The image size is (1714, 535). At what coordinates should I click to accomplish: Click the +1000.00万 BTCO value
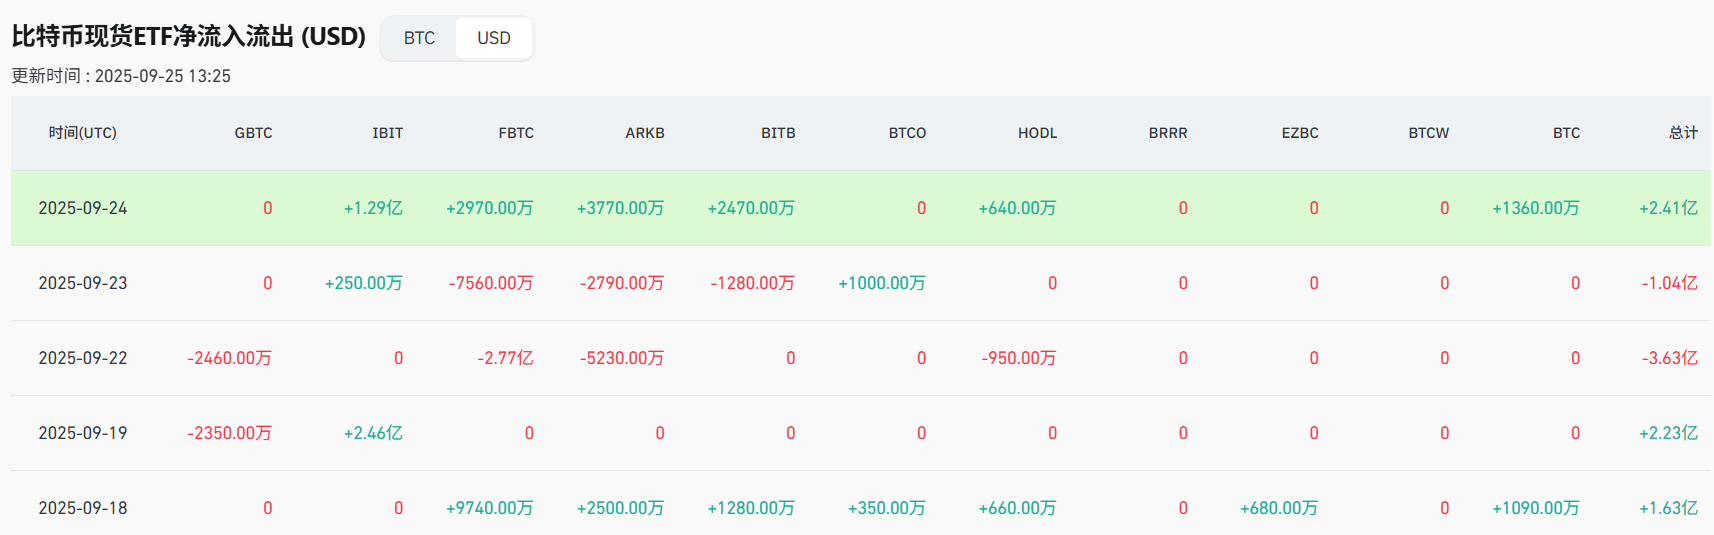[x=882, y=283]
